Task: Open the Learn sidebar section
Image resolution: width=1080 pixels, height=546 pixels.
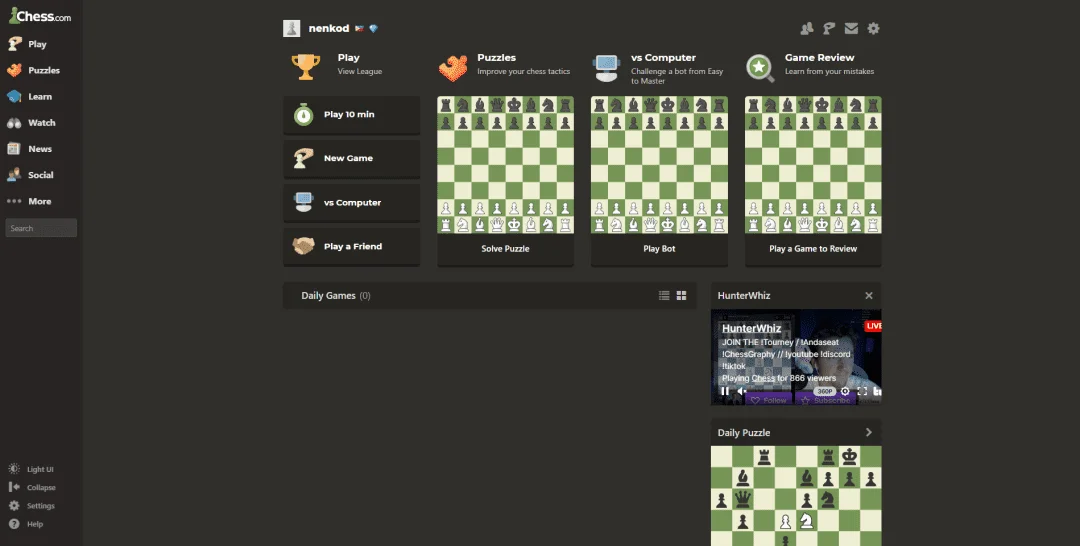Action: coord(41,96)
